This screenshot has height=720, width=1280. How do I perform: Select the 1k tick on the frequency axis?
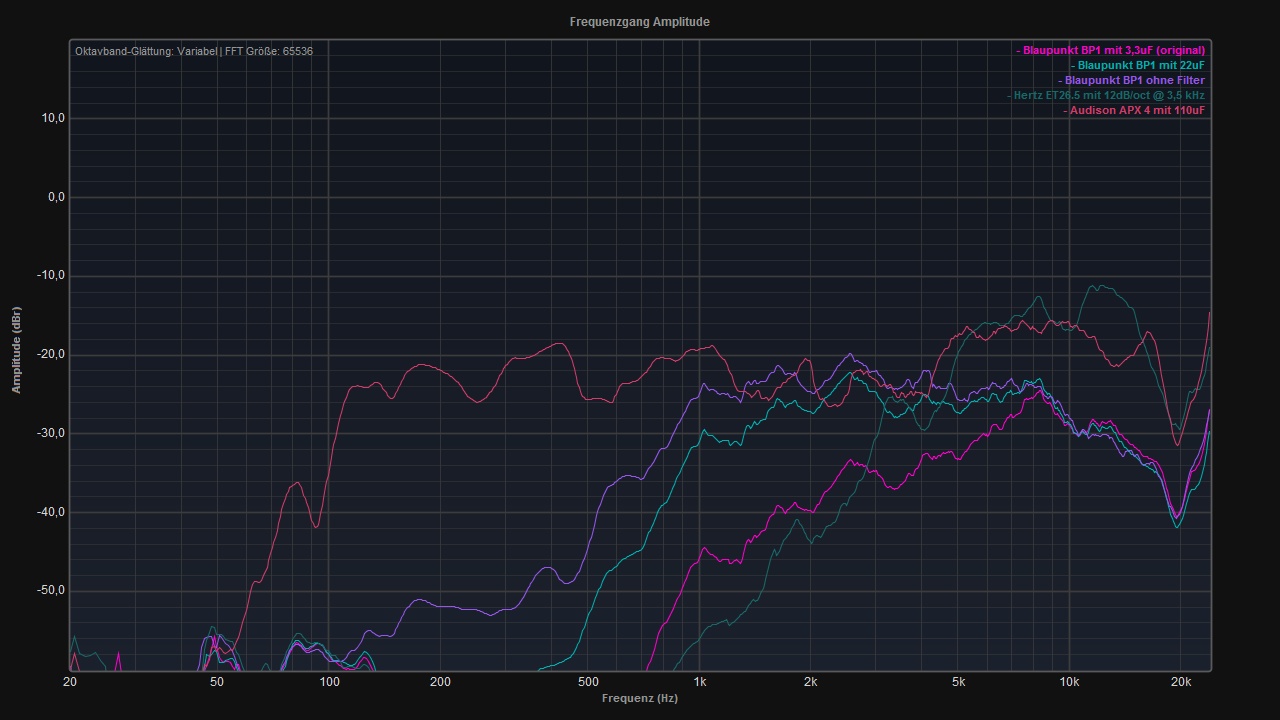point(699,682)
